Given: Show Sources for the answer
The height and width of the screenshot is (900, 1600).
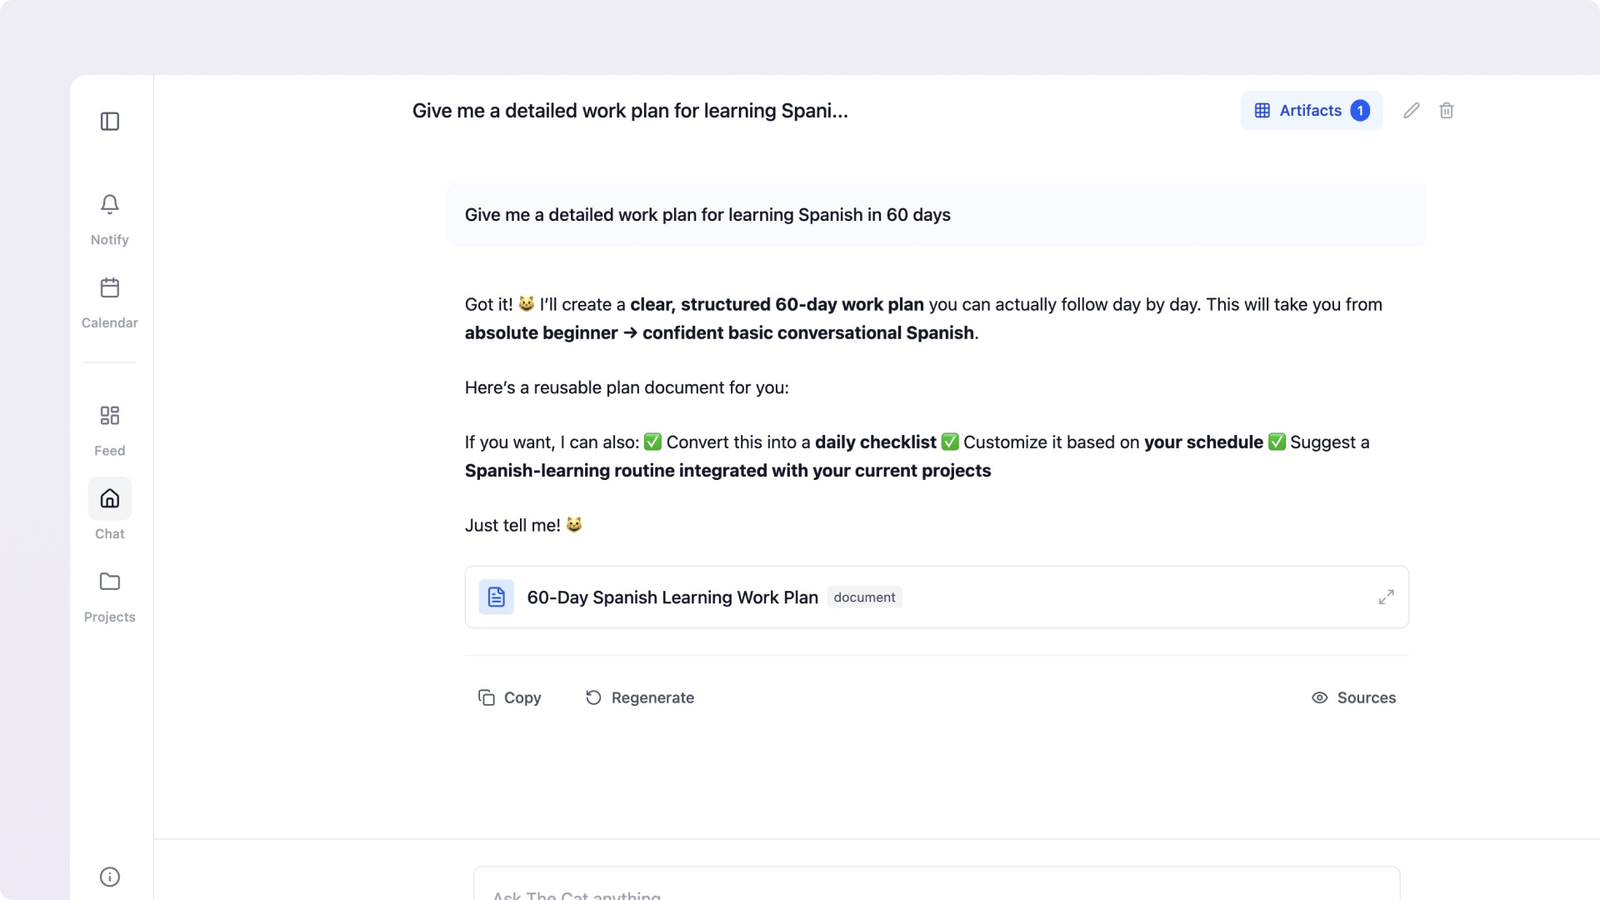Looking at the screenshot, I should (x=1354, y=698).
